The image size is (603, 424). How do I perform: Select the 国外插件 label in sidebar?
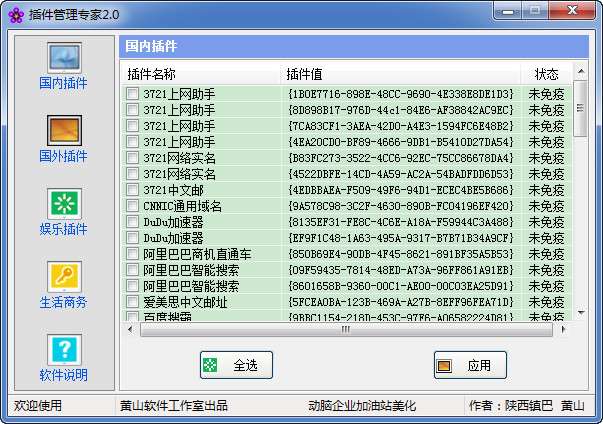point(63,156)
